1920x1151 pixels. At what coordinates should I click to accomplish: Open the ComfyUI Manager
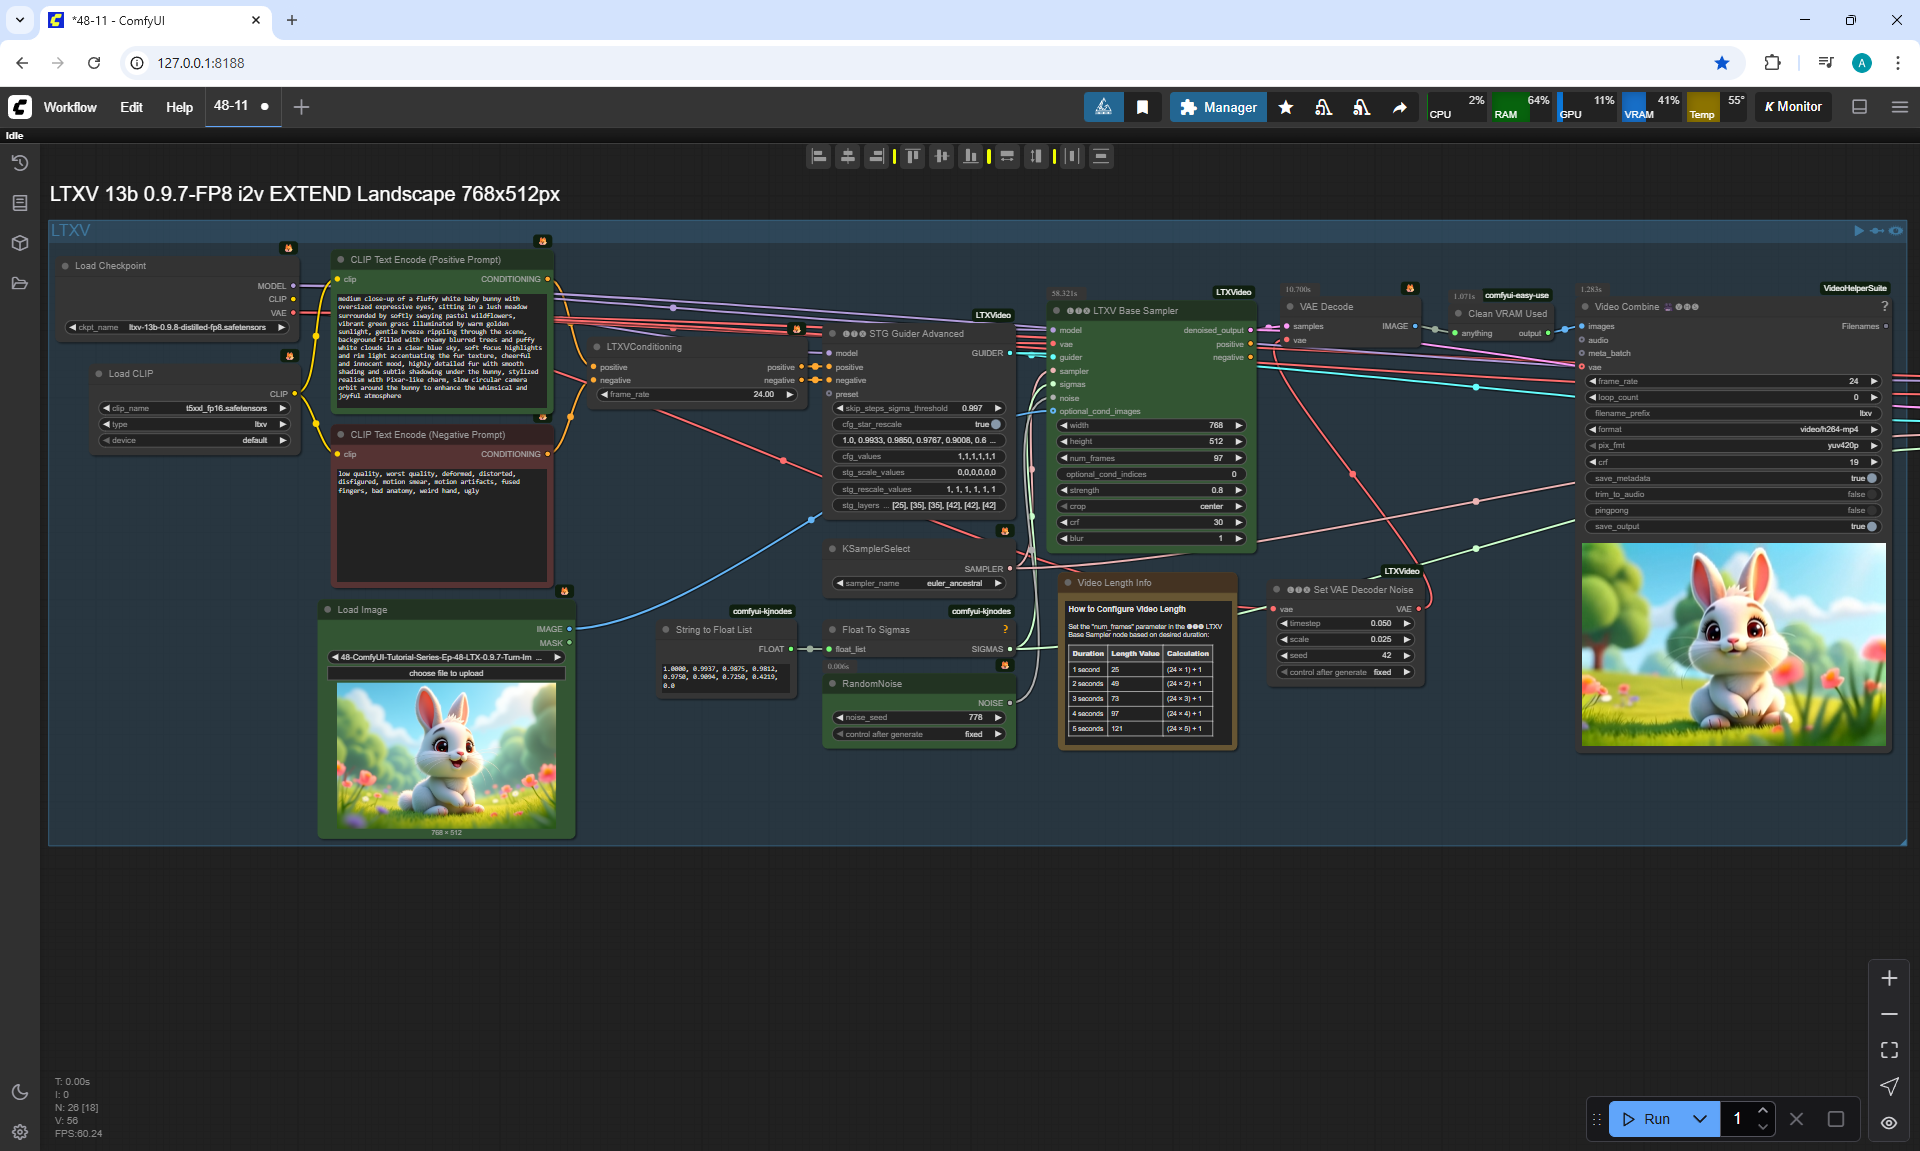[1218, 107]
